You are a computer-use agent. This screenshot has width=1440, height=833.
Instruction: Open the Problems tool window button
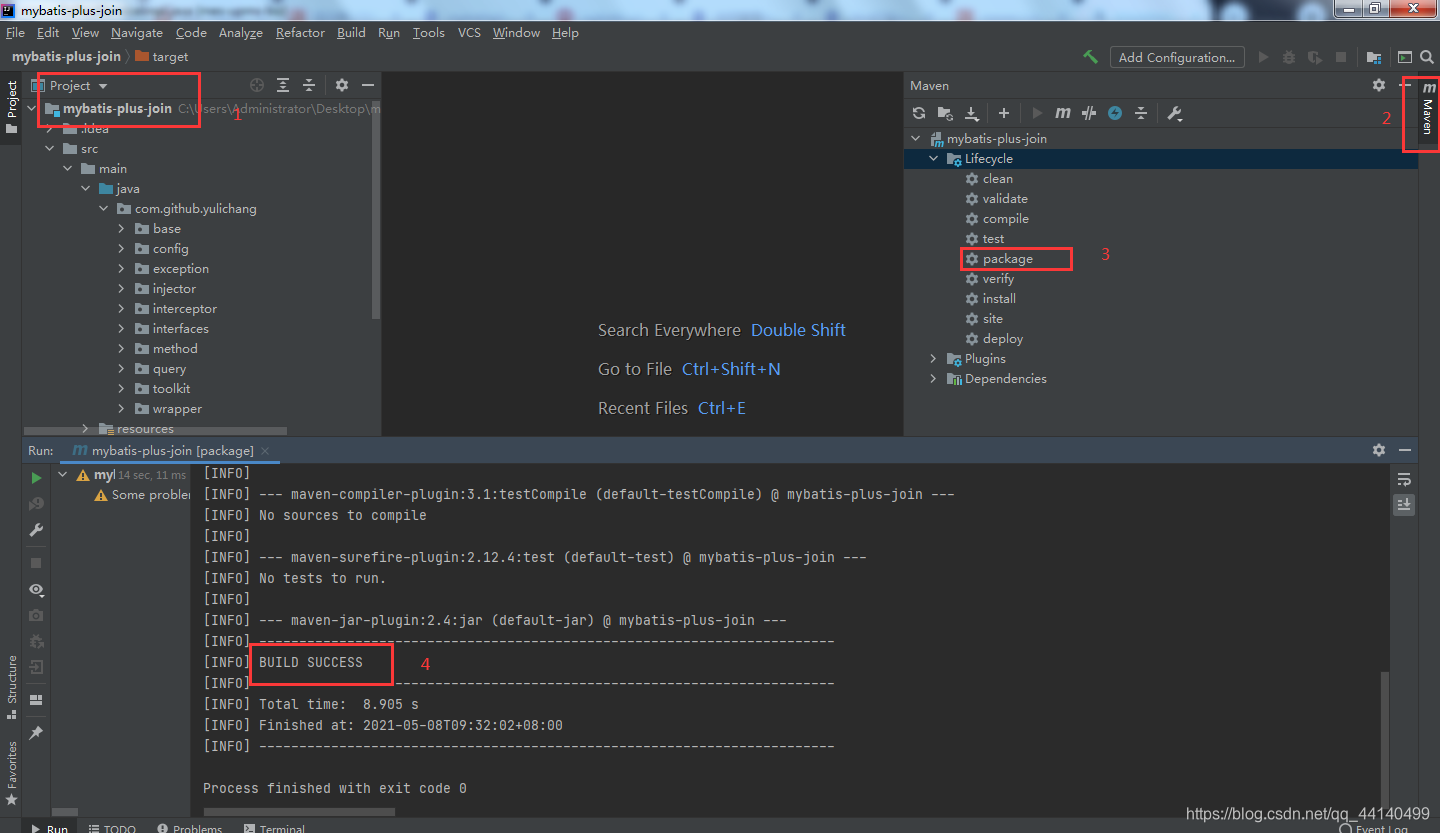(x=190, y=828)
